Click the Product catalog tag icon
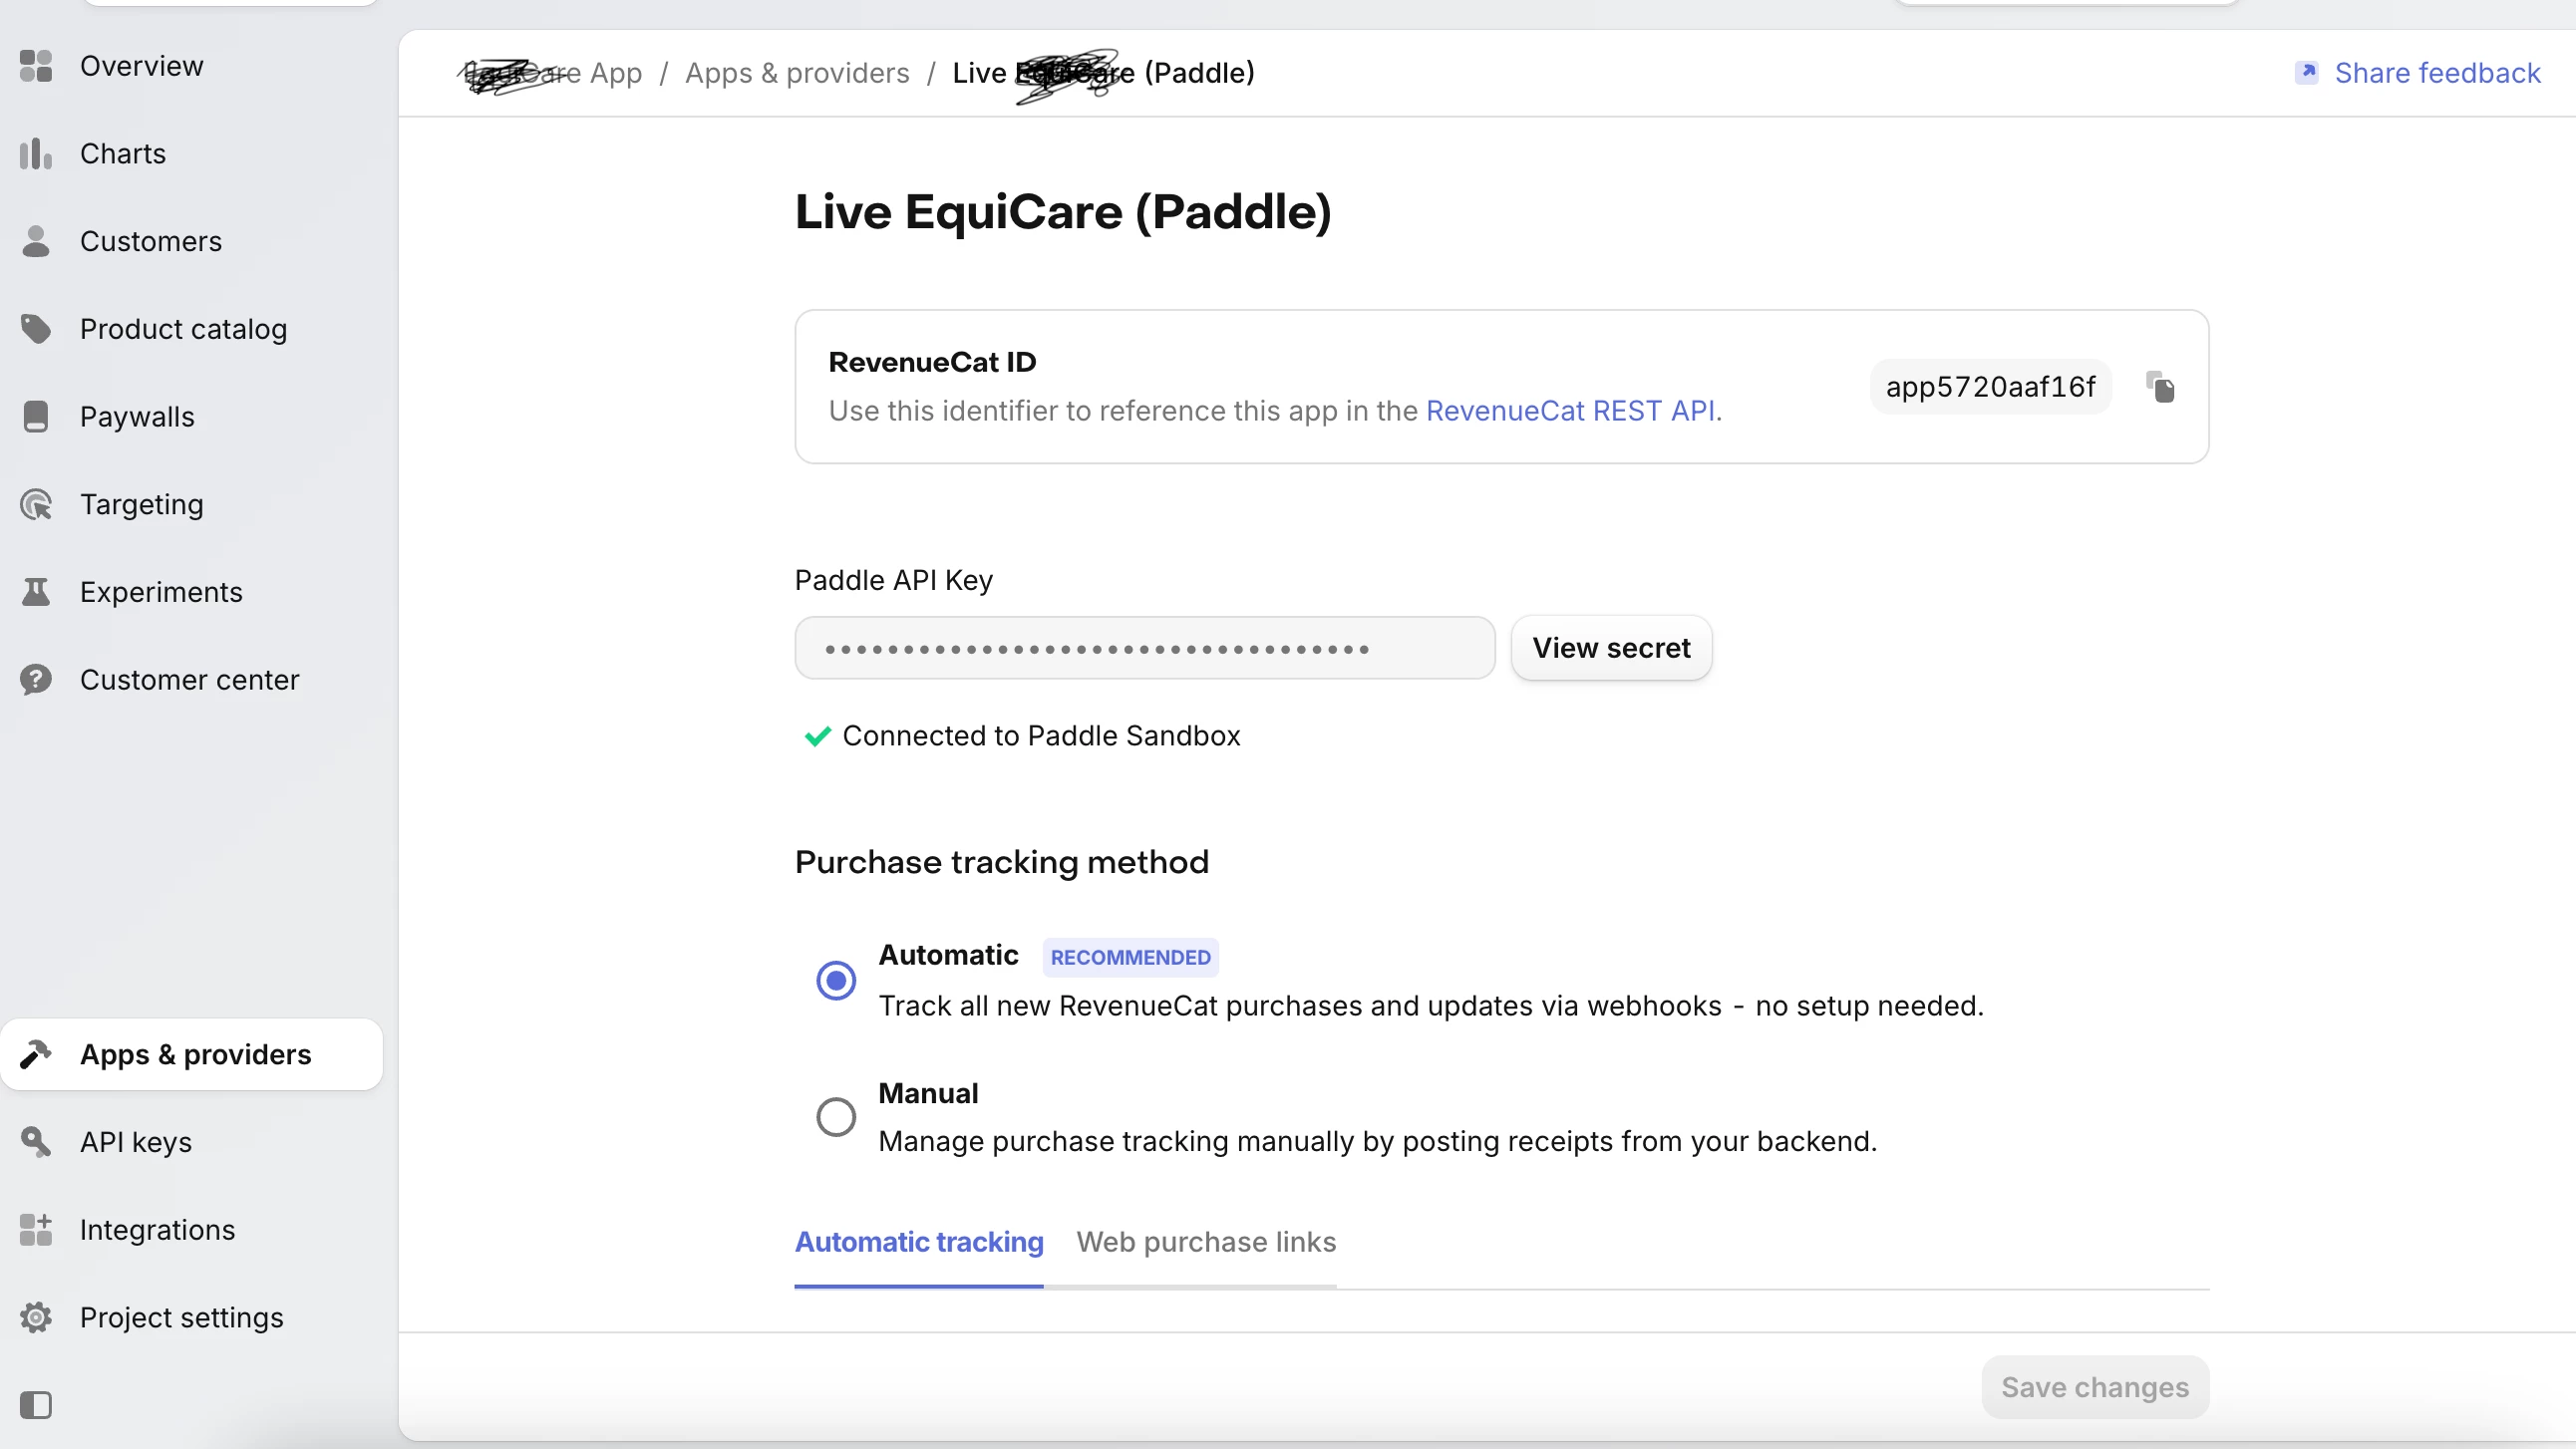Image resolution: width=2576 pixels, height=1449 pixels. (x=36, y=329)
